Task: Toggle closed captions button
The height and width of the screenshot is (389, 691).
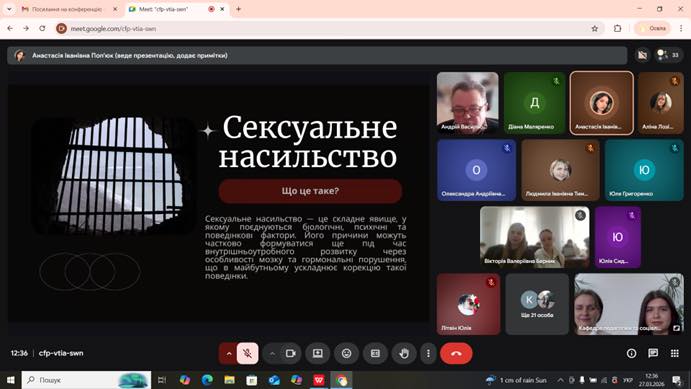Action: [375, 353]
